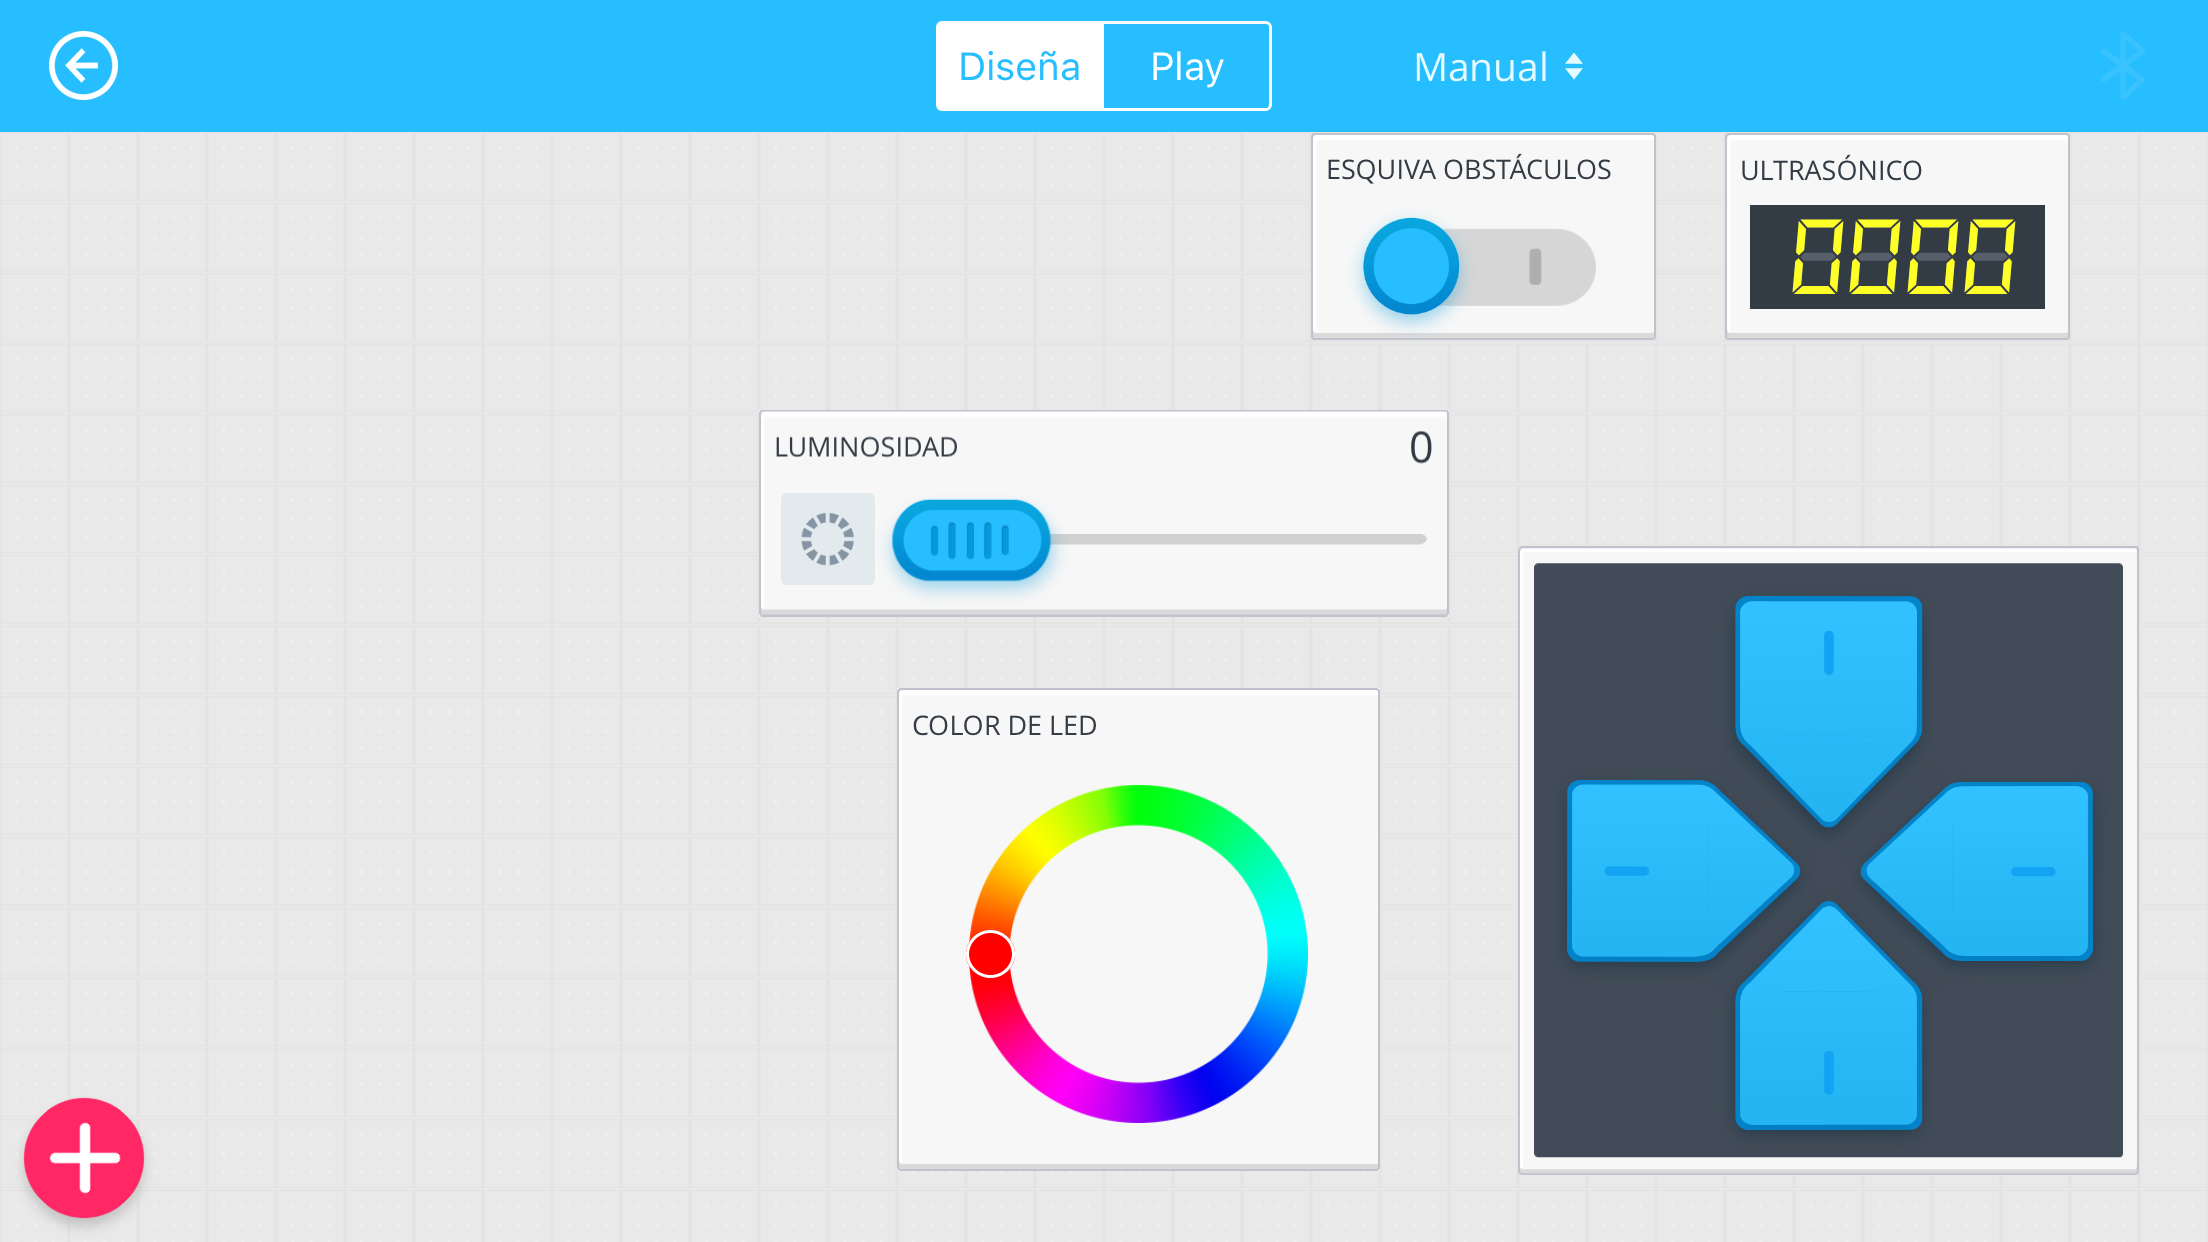Click the Manual dropdown arrows
This screenshot has height=1242, width=2208.
(x=1574, y=67)
